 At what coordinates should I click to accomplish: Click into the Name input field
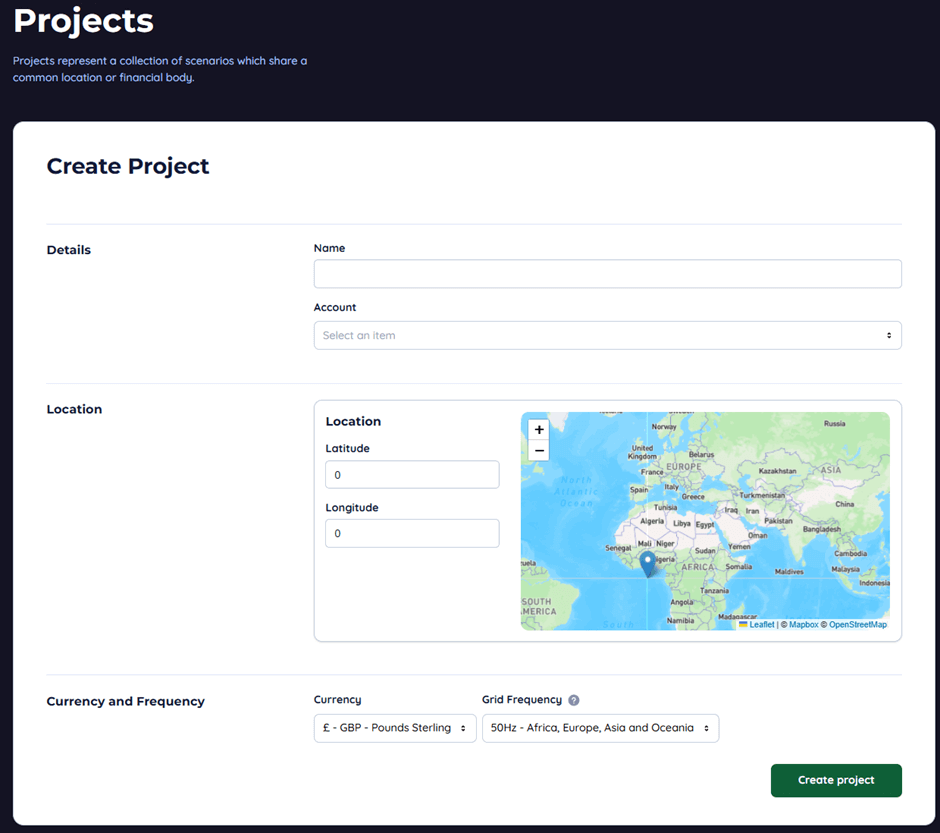coord(607,273)
